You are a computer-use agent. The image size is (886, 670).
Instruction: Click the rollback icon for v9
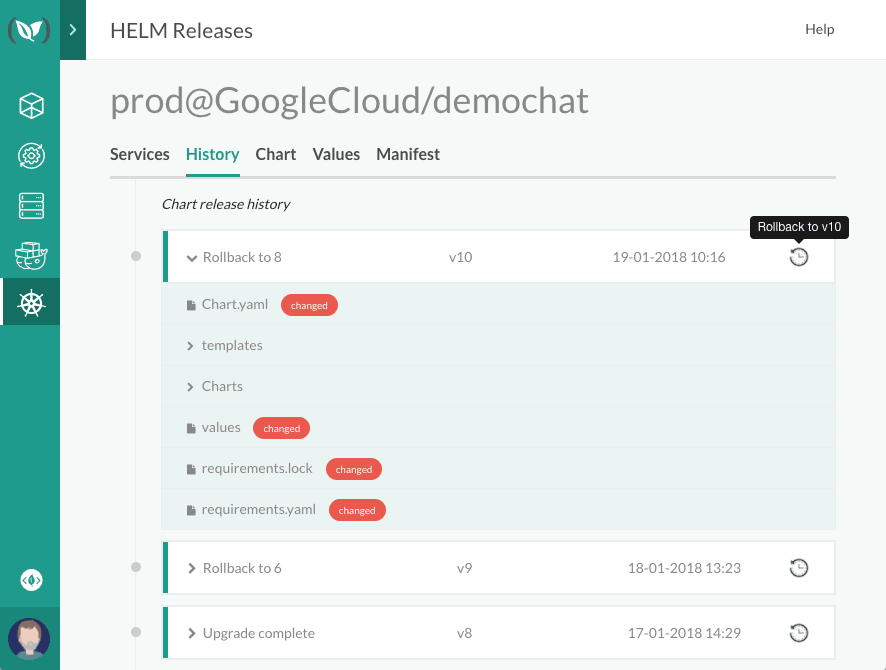pos(798,568)
